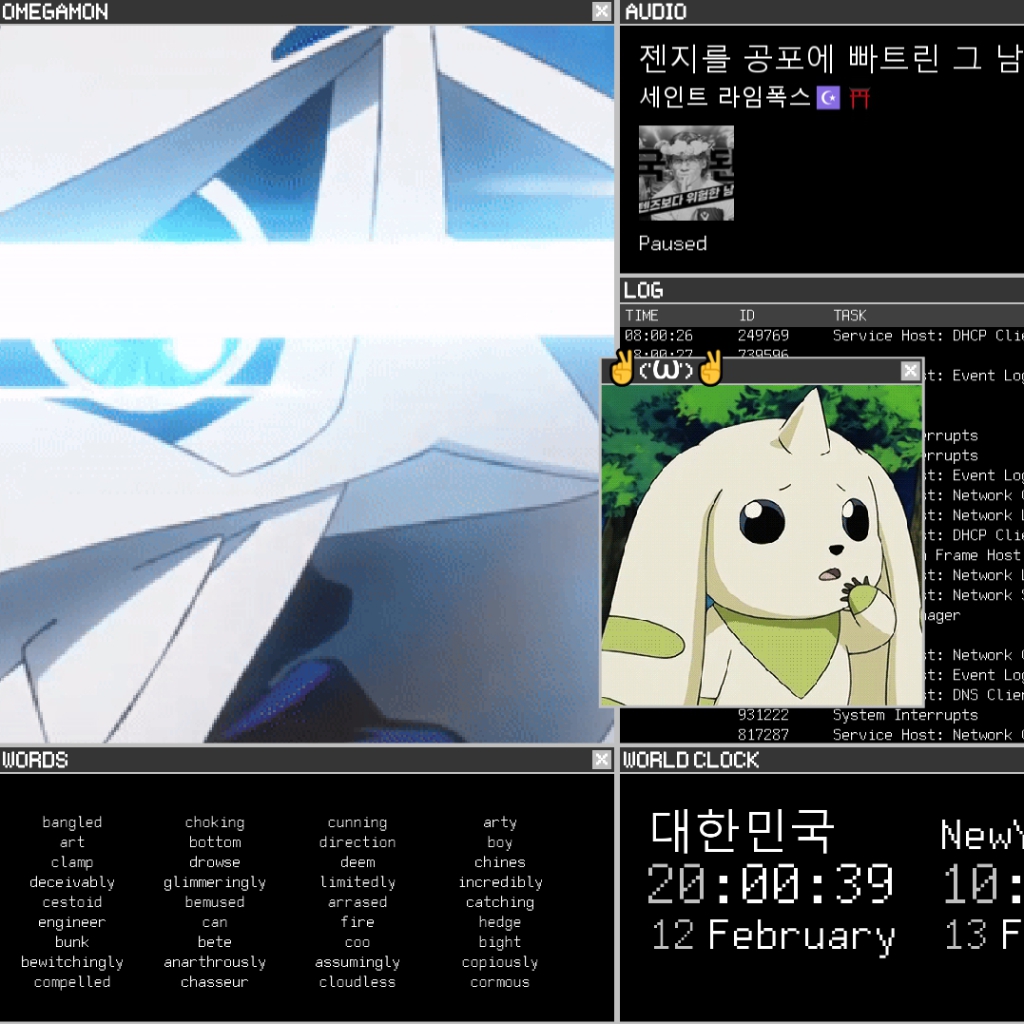The height and width of the screenshot is (1024, 1024).
Task: Click the word 'cunning' in WORDS
Action: click(x=357, y=822)
